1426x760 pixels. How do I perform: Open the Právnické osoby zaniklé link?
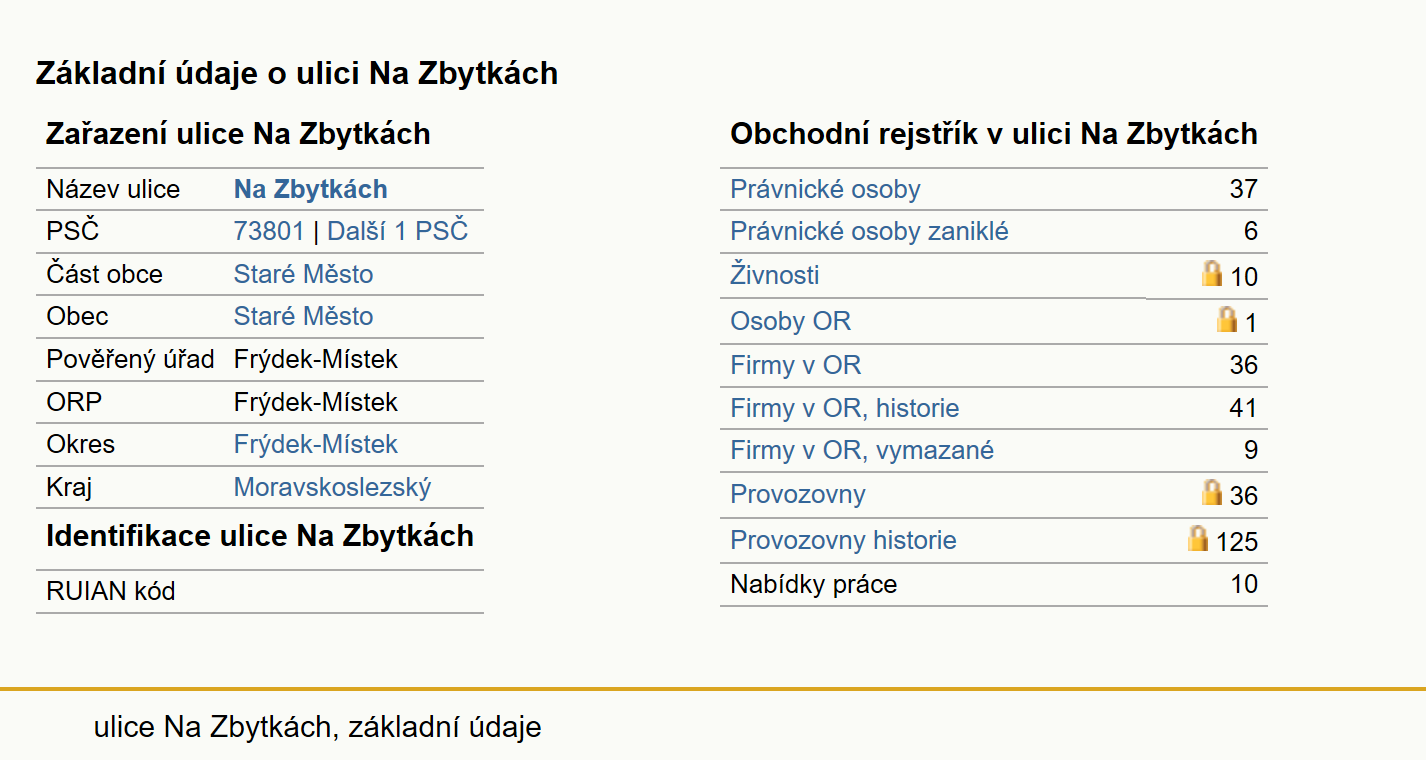(x=870, y=231)
